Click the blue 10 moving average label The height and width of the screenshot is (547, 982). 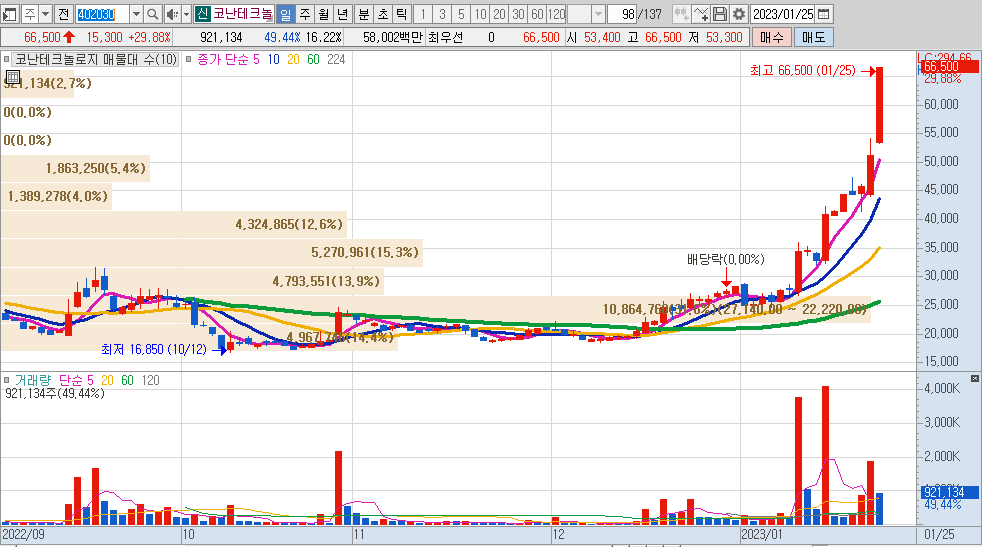coord(273,60)
